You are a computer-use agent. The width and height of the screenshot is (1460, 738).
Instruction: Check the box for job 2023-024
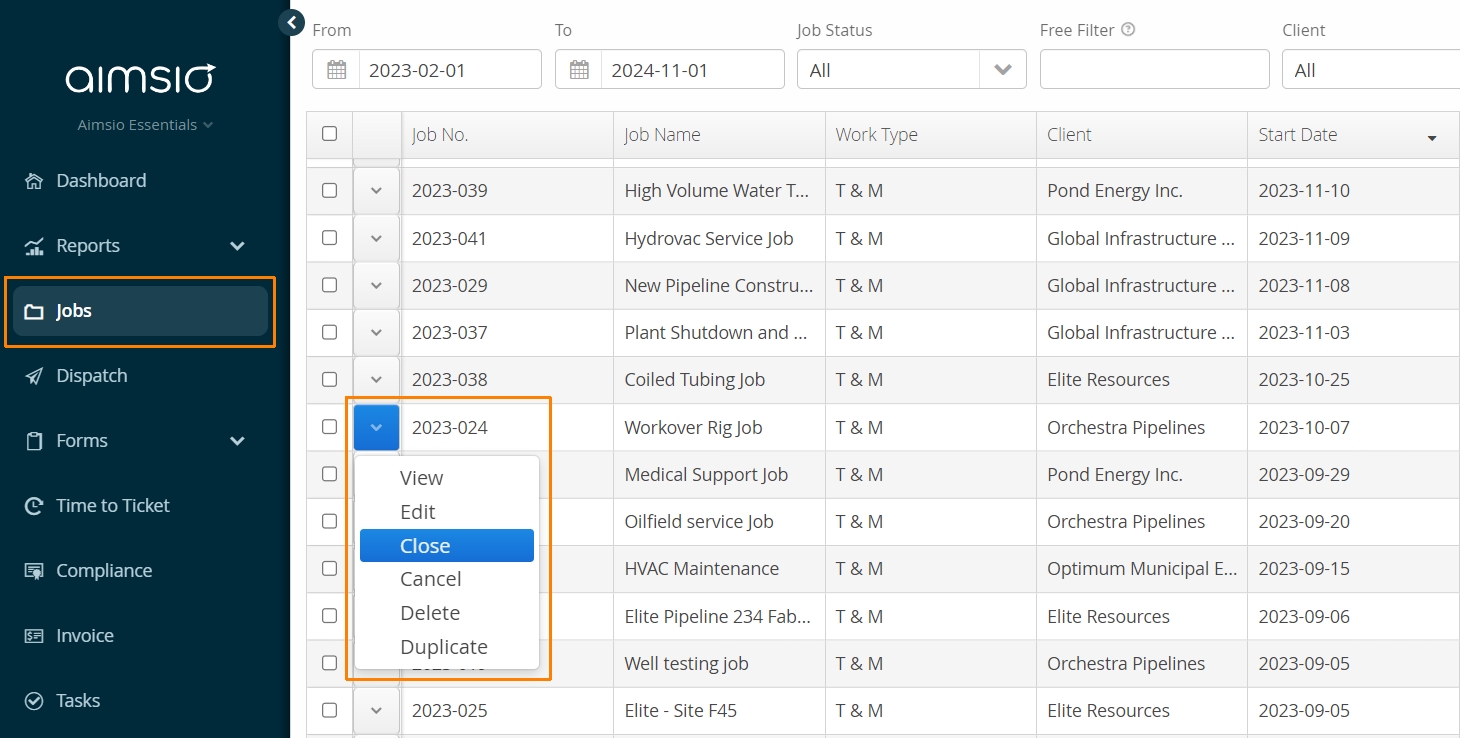tap(329, 427)
